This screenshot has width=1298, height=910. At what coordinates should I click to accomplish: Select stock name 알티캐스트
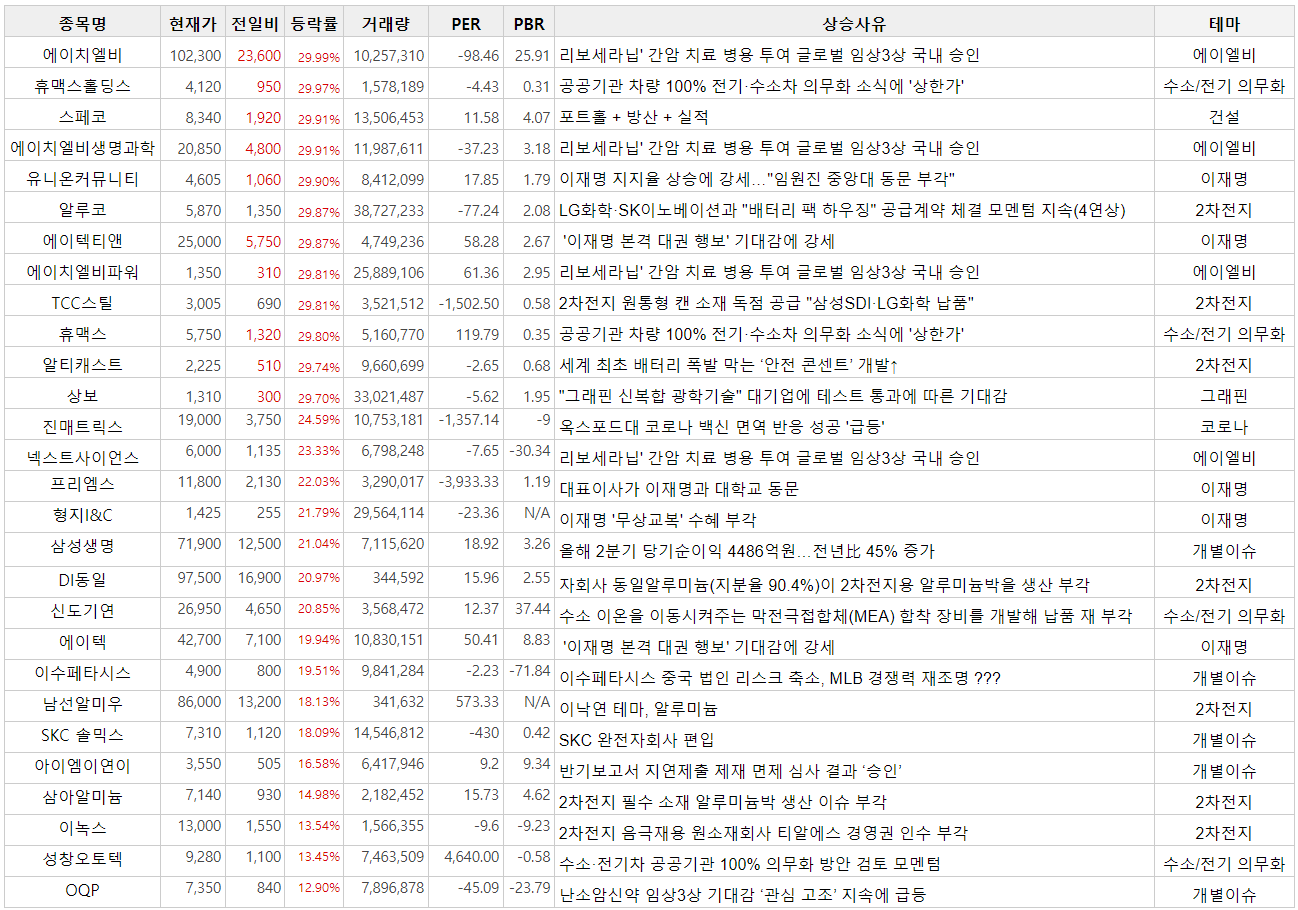coord(82,365)
